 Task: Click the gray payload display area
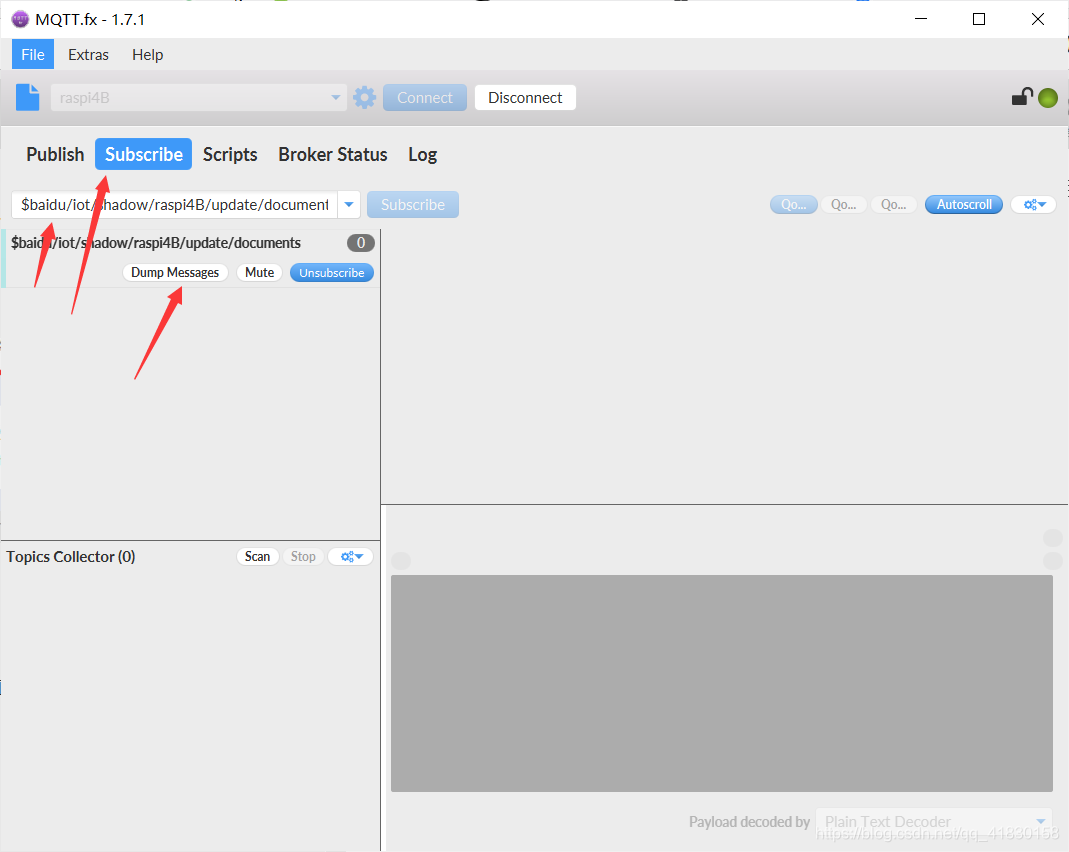pos(721,683)
